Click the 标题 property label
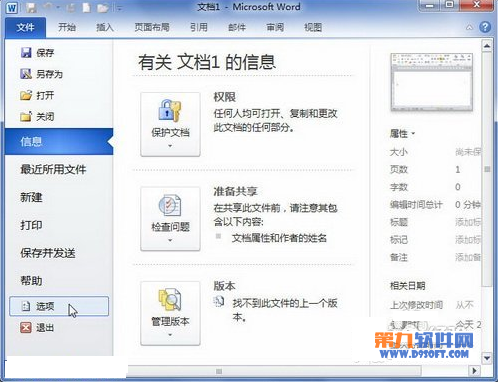The image size is (498, 382). click(x=399, y=222)
